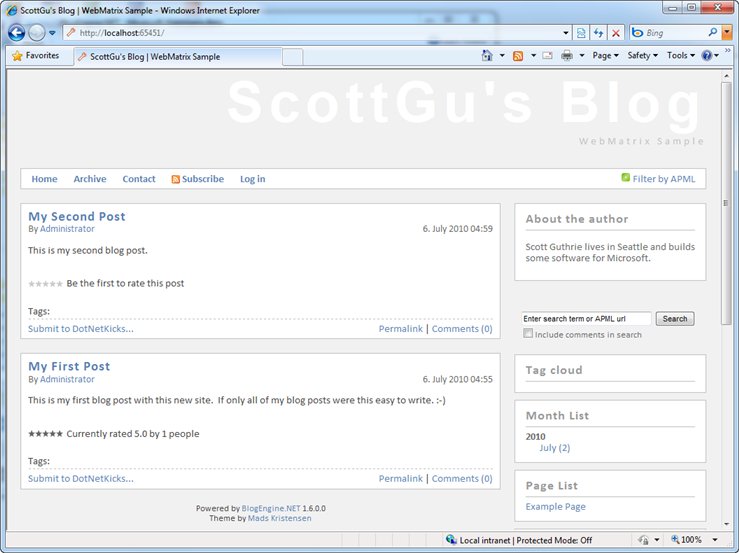
Task: Click Administrator author link under My First Post
Action: (x=67, y=379)
